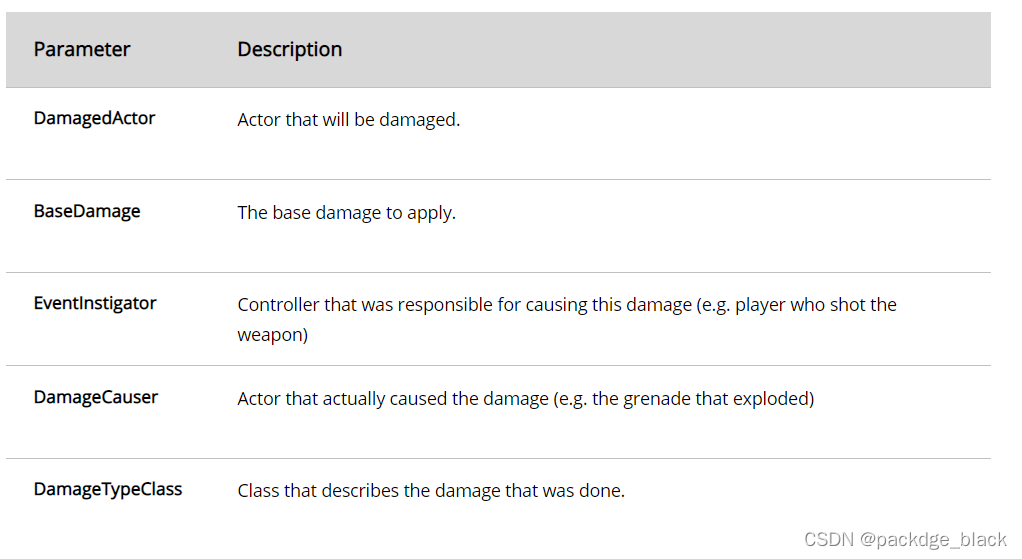The image size is (1022, 559).
Task: Click 'The base damage to apply.' text
Action: (347, 213)
